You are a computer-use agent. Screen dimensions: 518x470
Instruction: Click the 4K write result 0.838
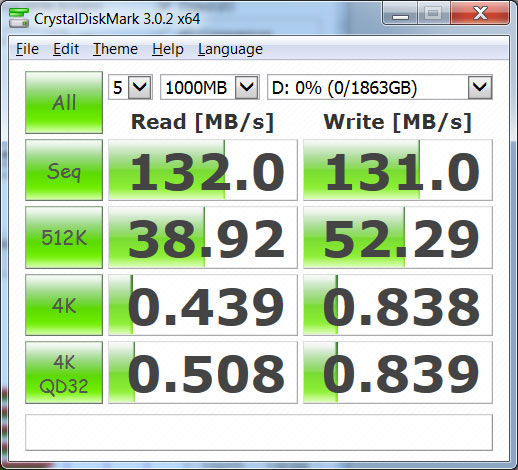398,305
